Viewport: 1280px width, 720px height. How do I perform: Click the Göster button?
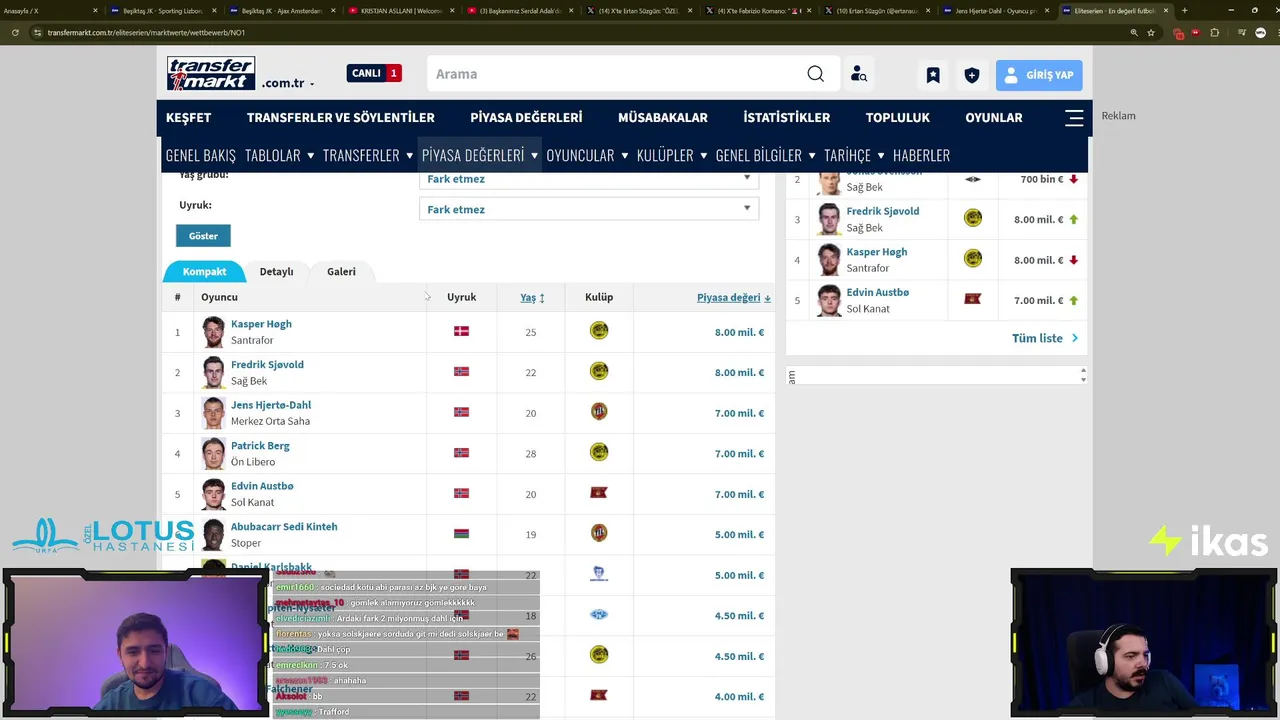click(203, 236)
